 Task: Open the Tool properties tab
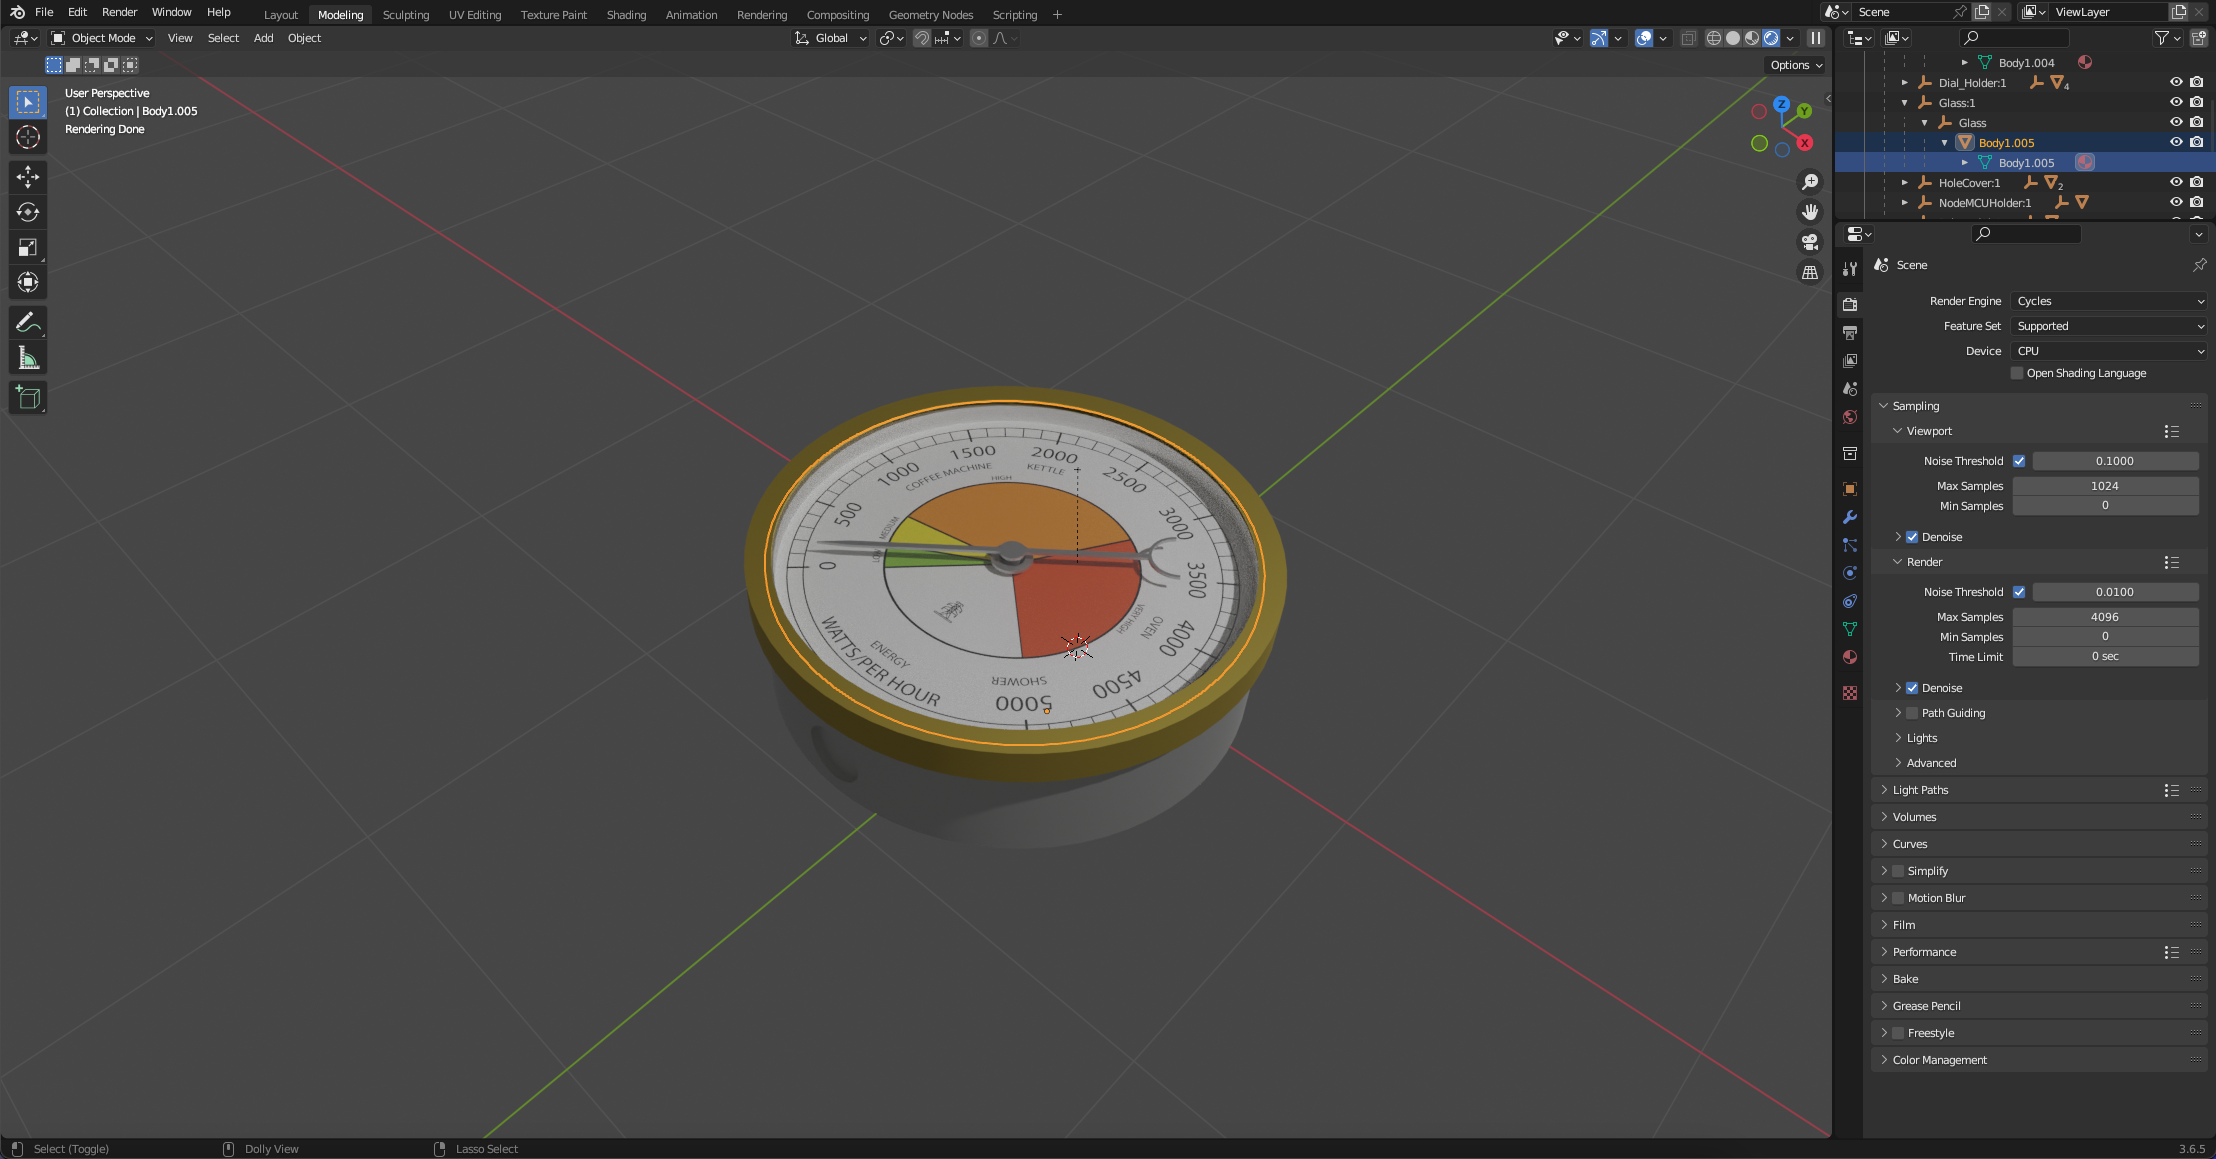[x=1850, y=269]
